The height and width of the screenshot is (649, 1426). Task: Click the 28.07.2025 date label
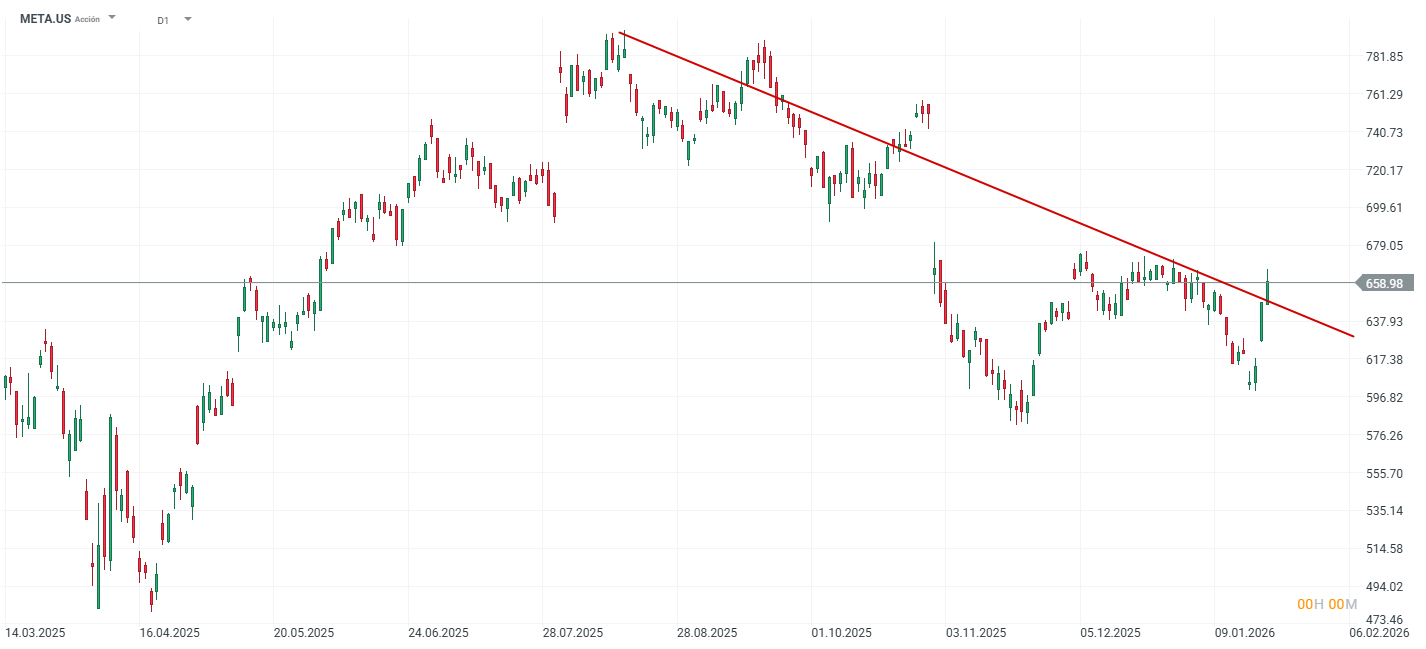pos(573,633)
